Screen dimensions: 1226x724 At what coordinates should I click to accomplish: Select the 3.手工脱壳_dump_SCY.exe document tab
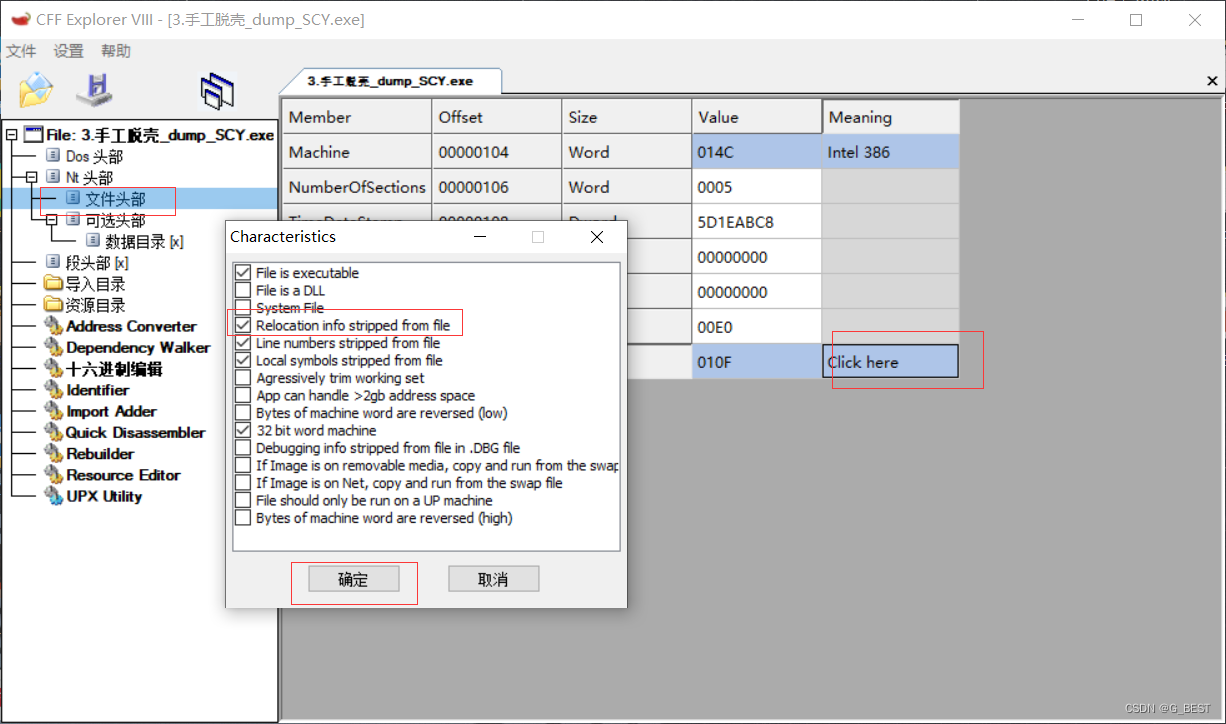389,81
